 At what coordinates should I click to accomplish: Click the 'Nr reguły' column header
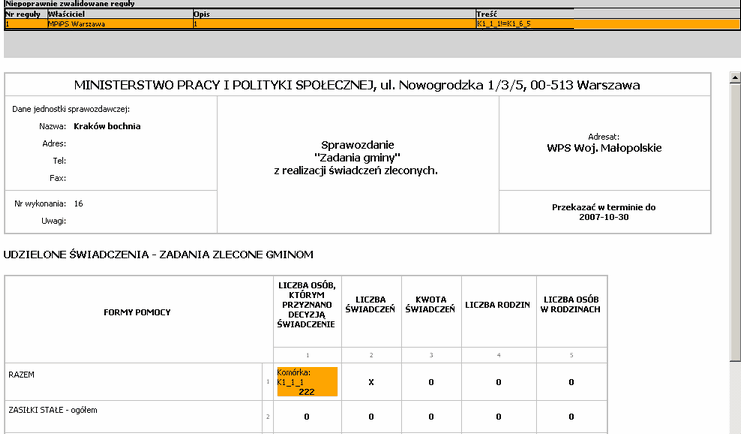click(x=24, y=14)
